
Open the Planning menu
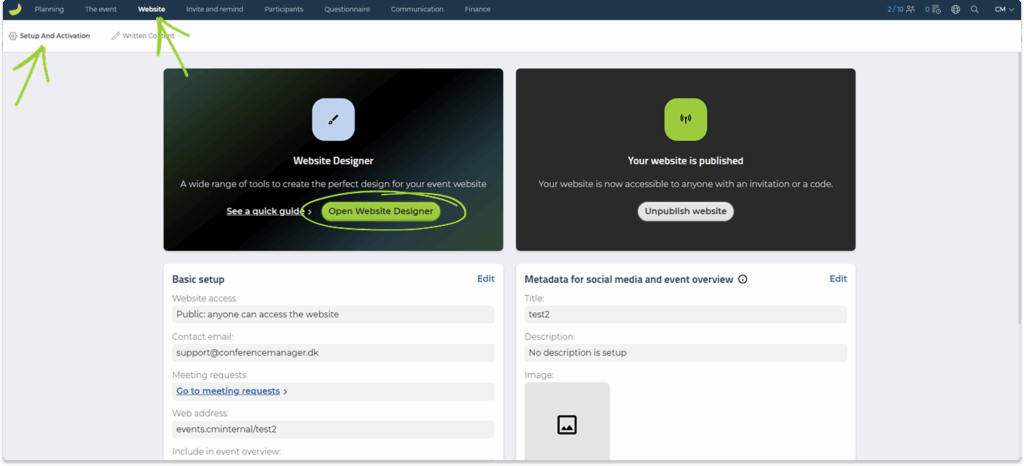49,9
